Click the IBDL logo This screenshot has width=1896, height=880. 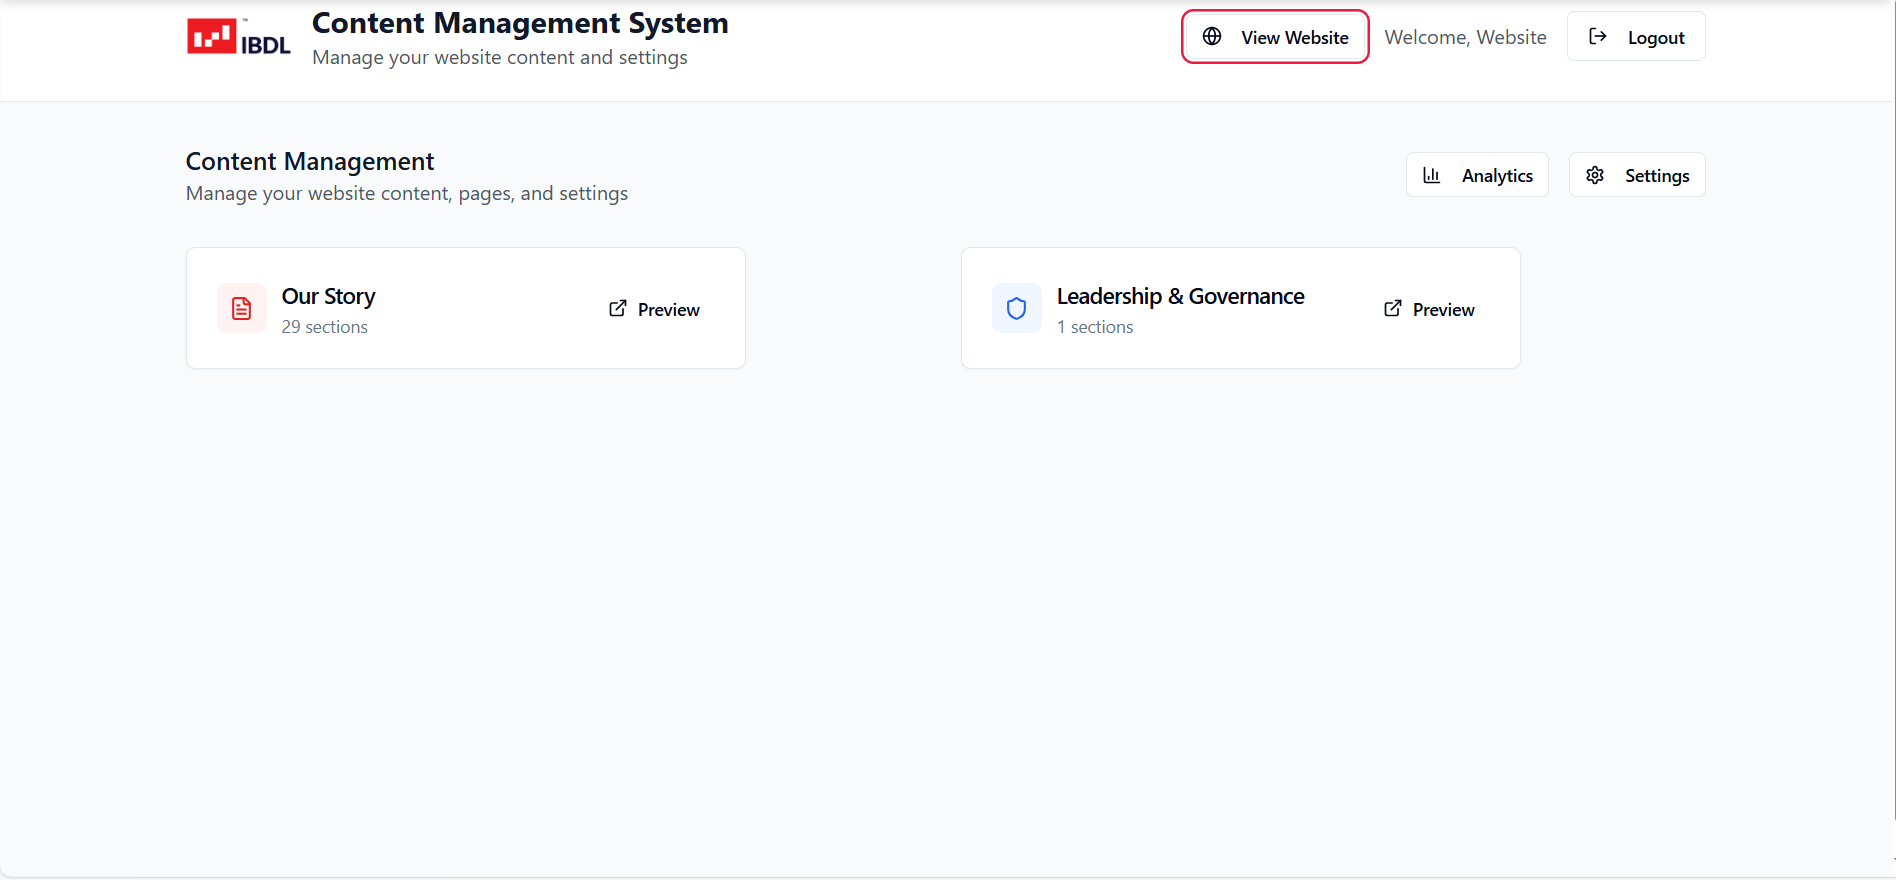238,37
